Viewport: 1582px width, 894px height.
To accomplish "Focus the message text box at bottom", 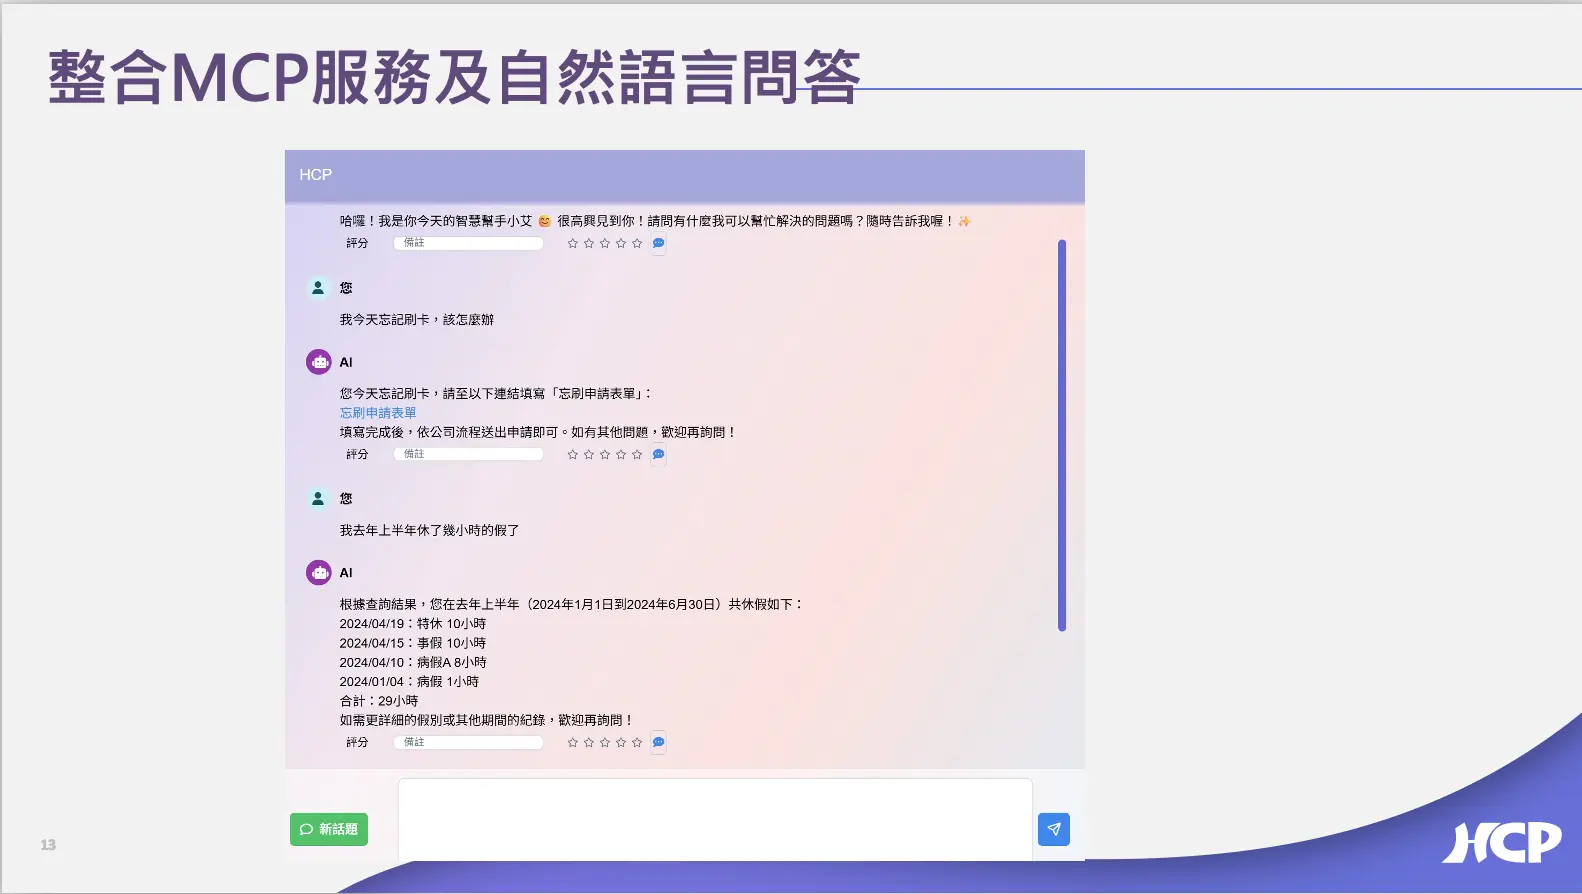I will (715, 819).
